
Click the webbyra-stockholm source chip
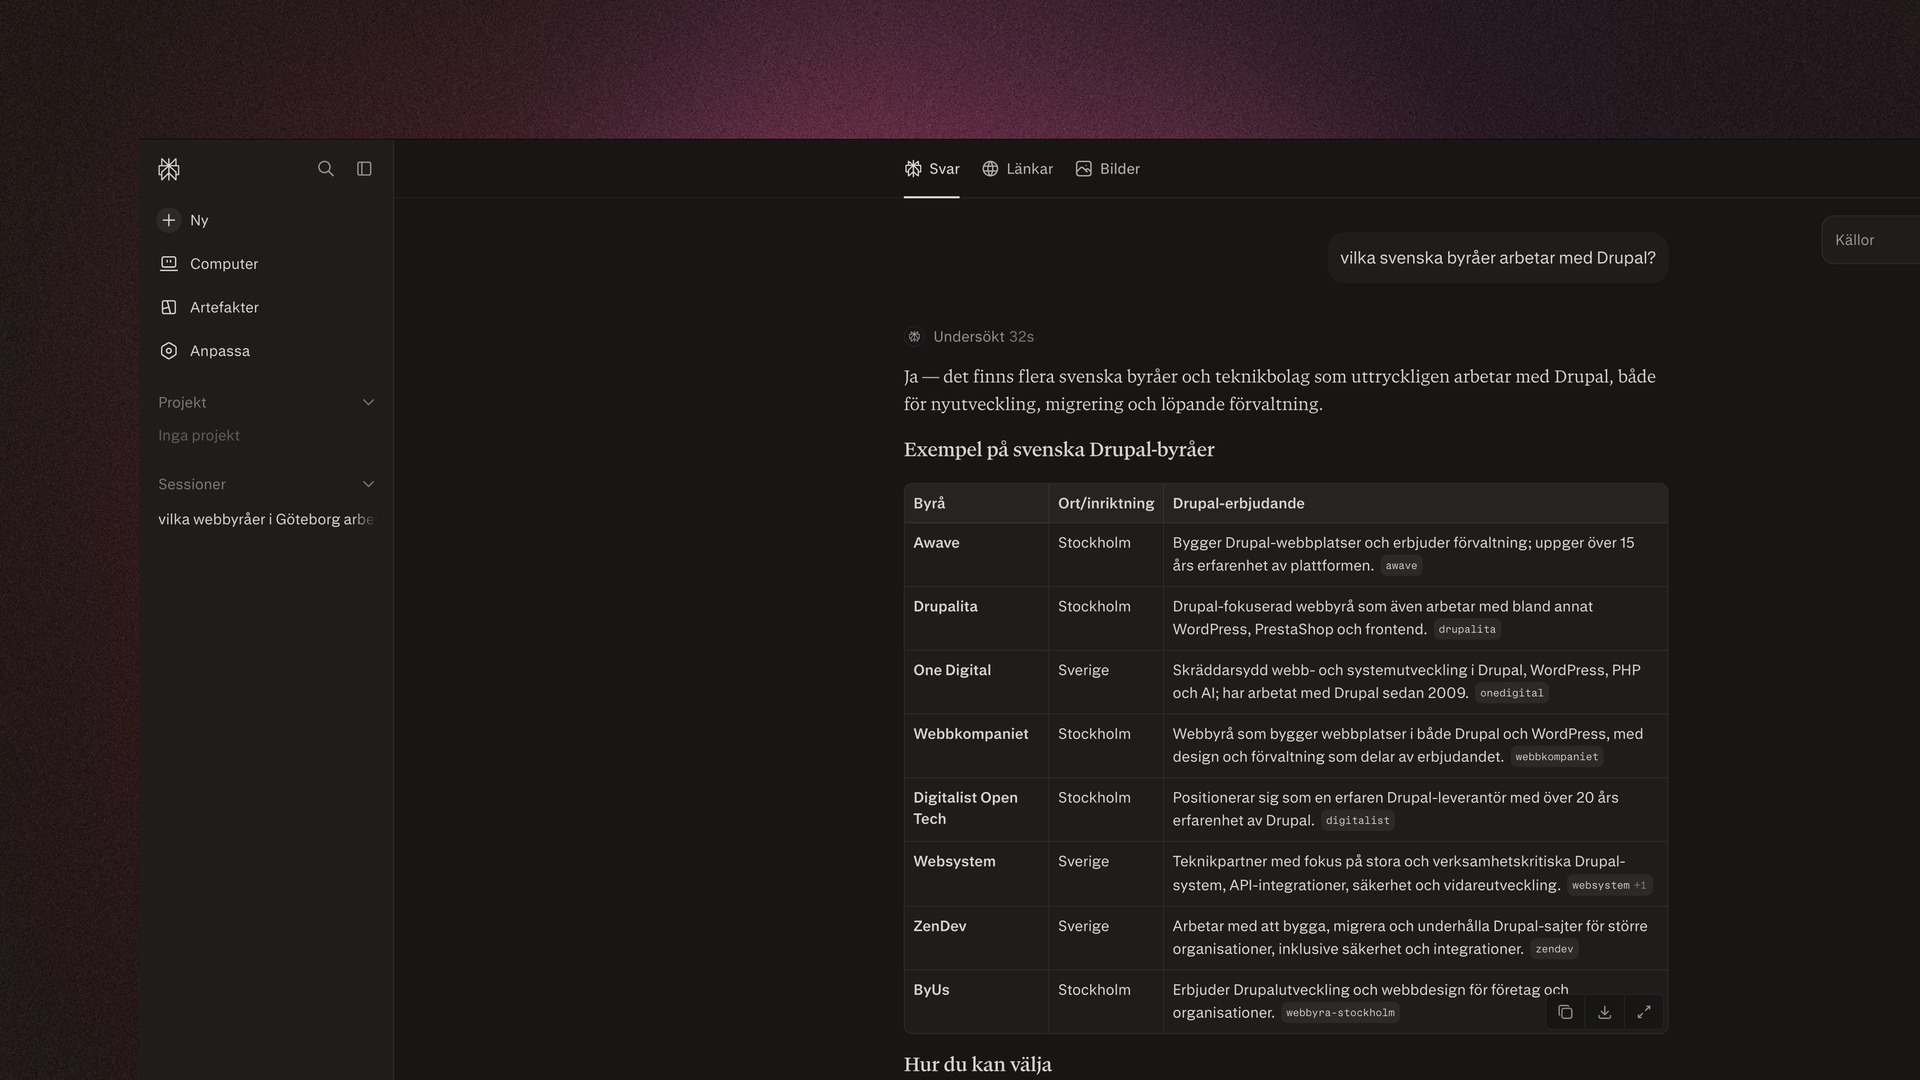tap(1340, 1014)
